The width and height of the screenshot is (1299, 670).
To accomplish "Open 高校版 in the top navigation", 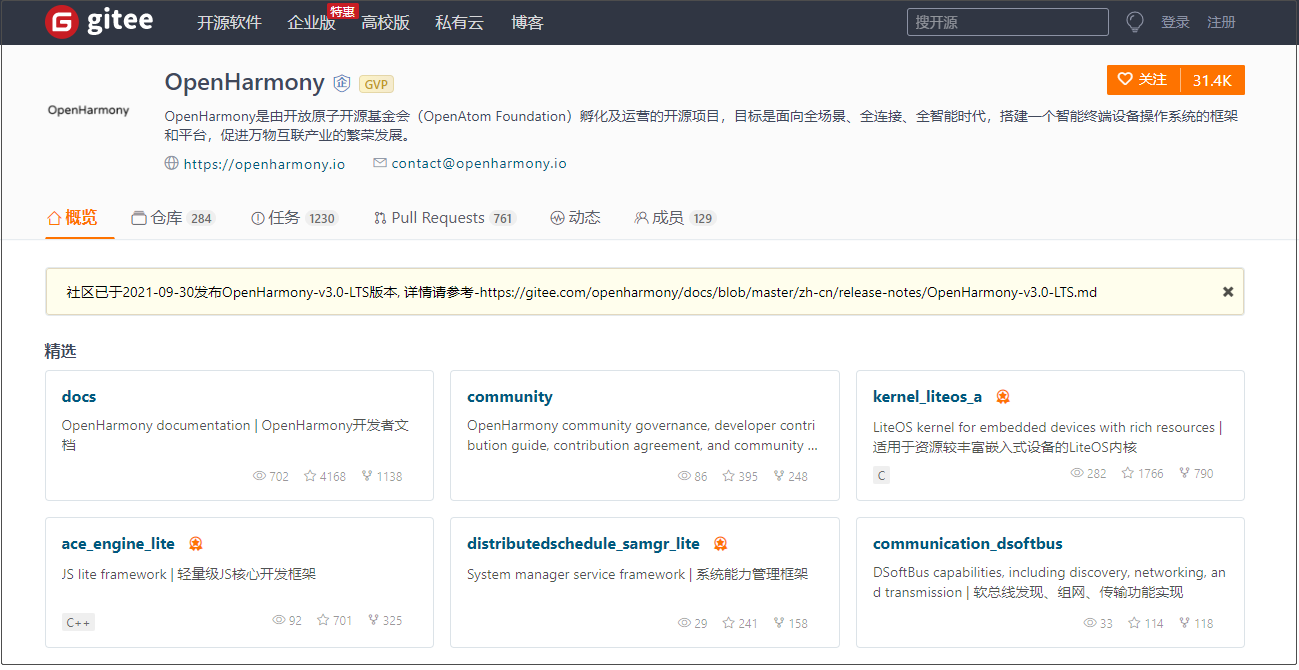I will [385, 22].
